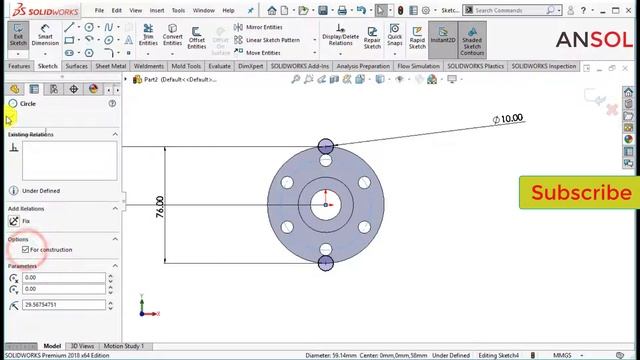The width and height of the screenshot is (640, 360).
Task: Click the Convert Entities tool
Action: coord(172,34)
